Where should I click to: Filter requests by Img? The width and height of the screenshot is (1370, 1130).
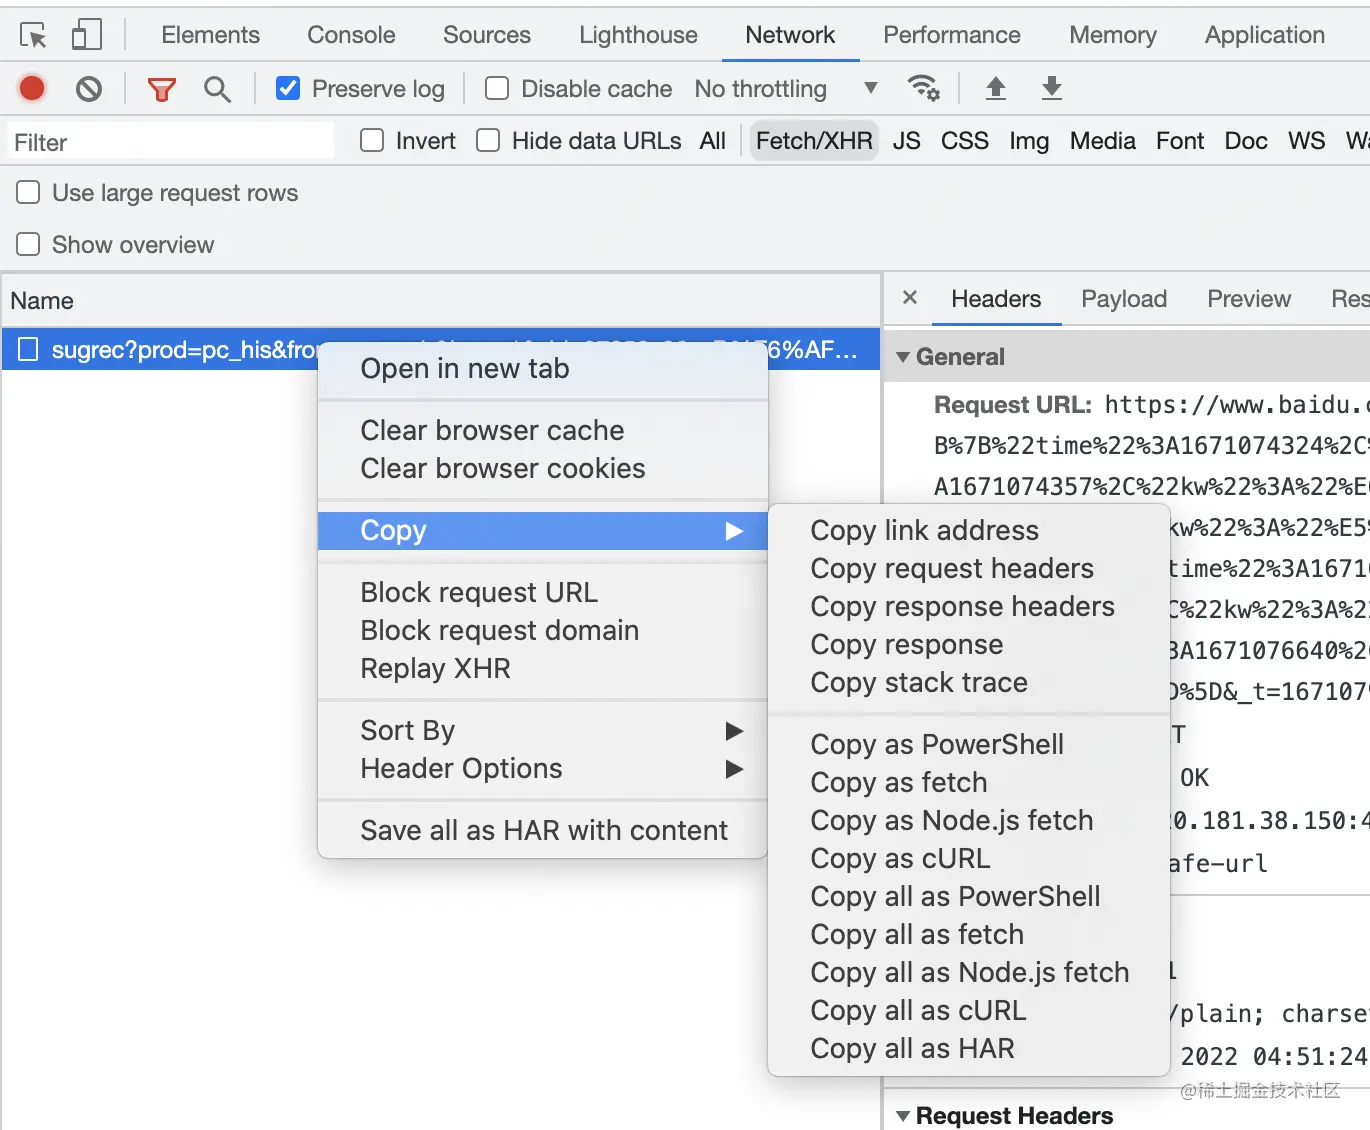click(x=1029, y=141)
